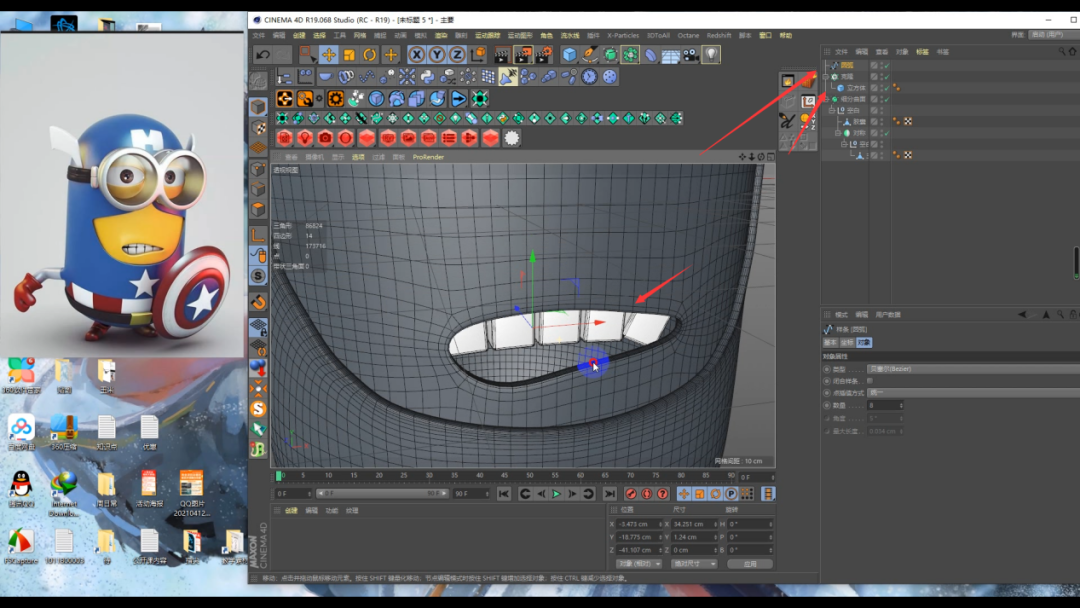Collapse the first 空白 null tree node

click(x=832, y=110)
